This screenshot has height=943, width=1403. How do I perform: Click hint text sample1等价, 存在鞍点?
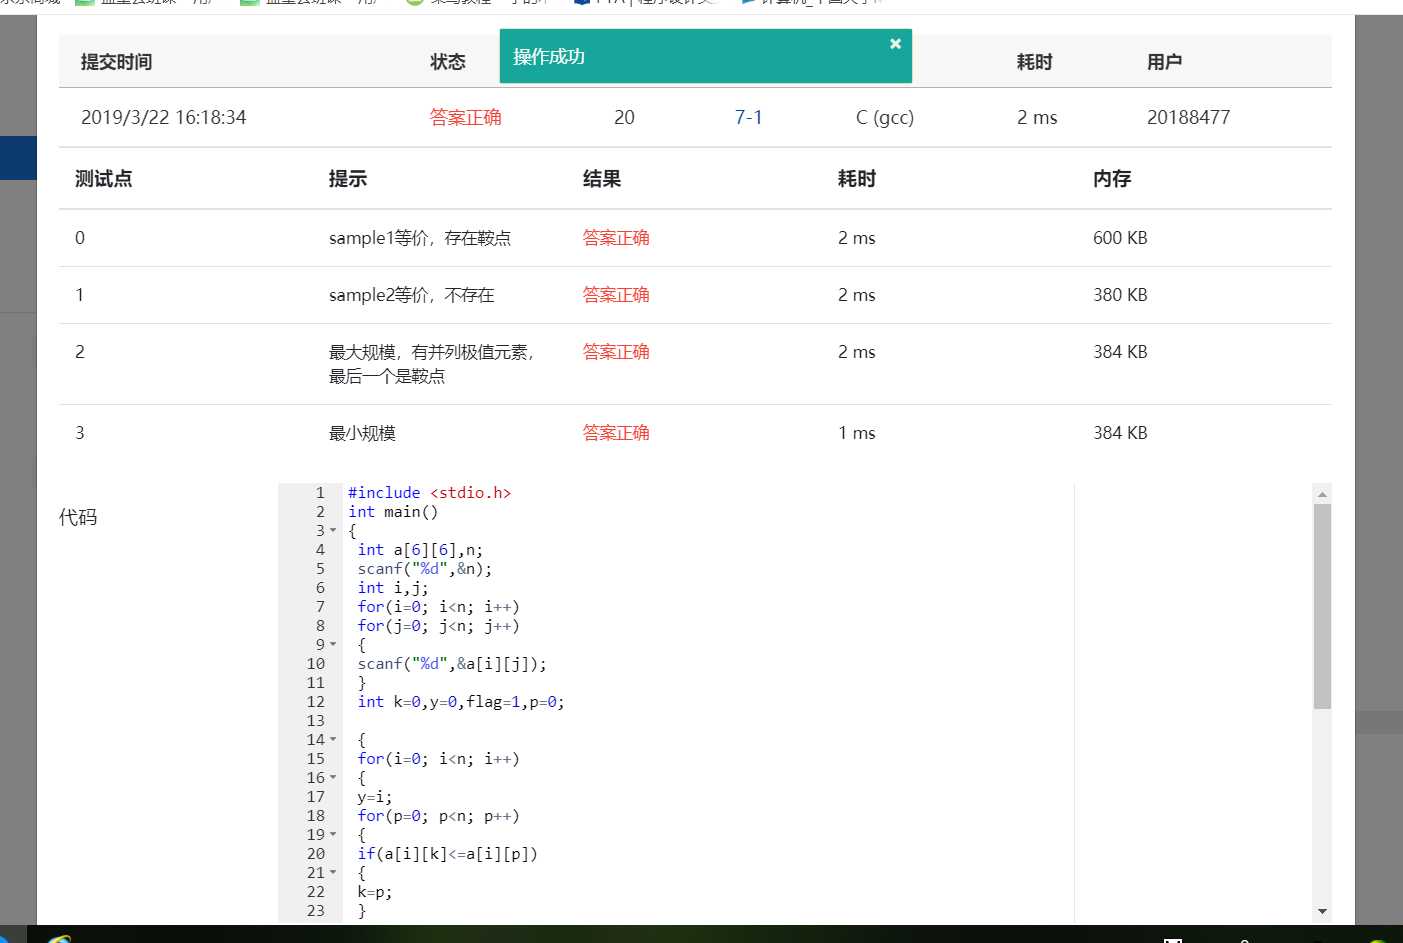coord(420,238)
